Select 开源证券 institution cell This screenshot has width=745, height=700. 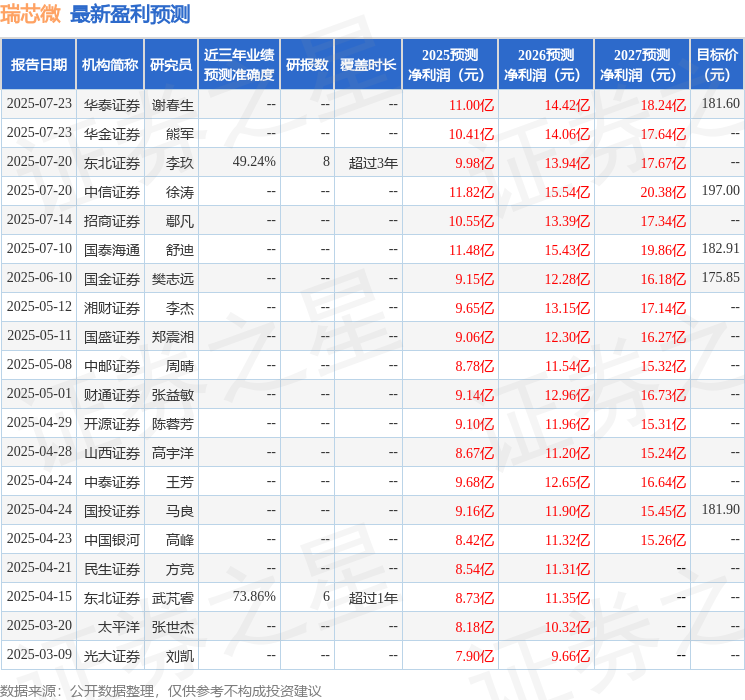112,424
